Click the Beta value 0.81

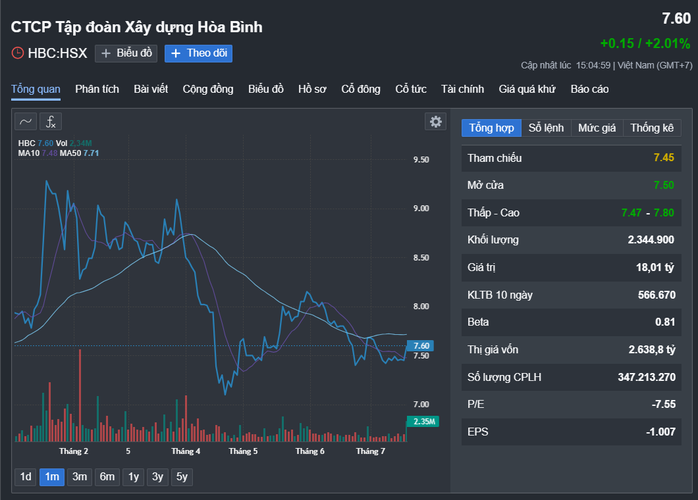pyautogui.click(x=665, y=322)
